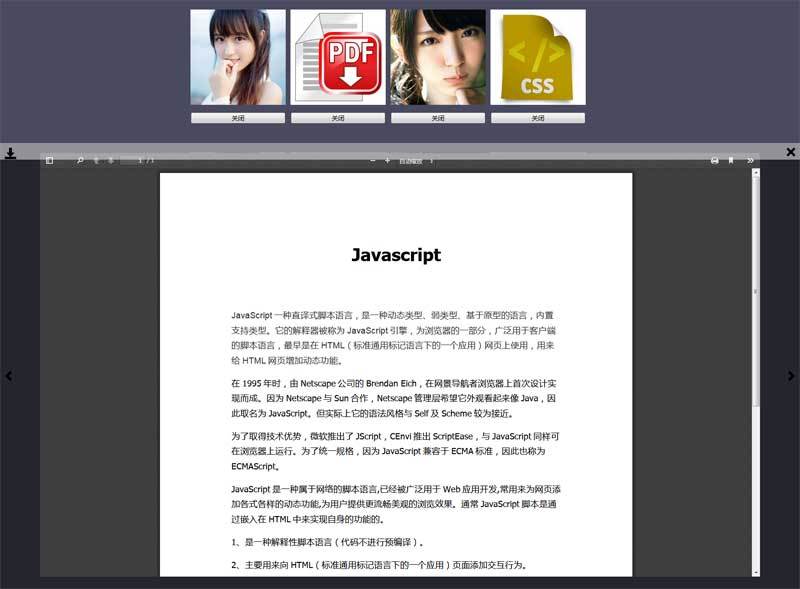Image resolution: width=800 pixels, height=589 pixels.
Task: Open the 自动缩放 zoom level dropdown
Action: [416, 160]
